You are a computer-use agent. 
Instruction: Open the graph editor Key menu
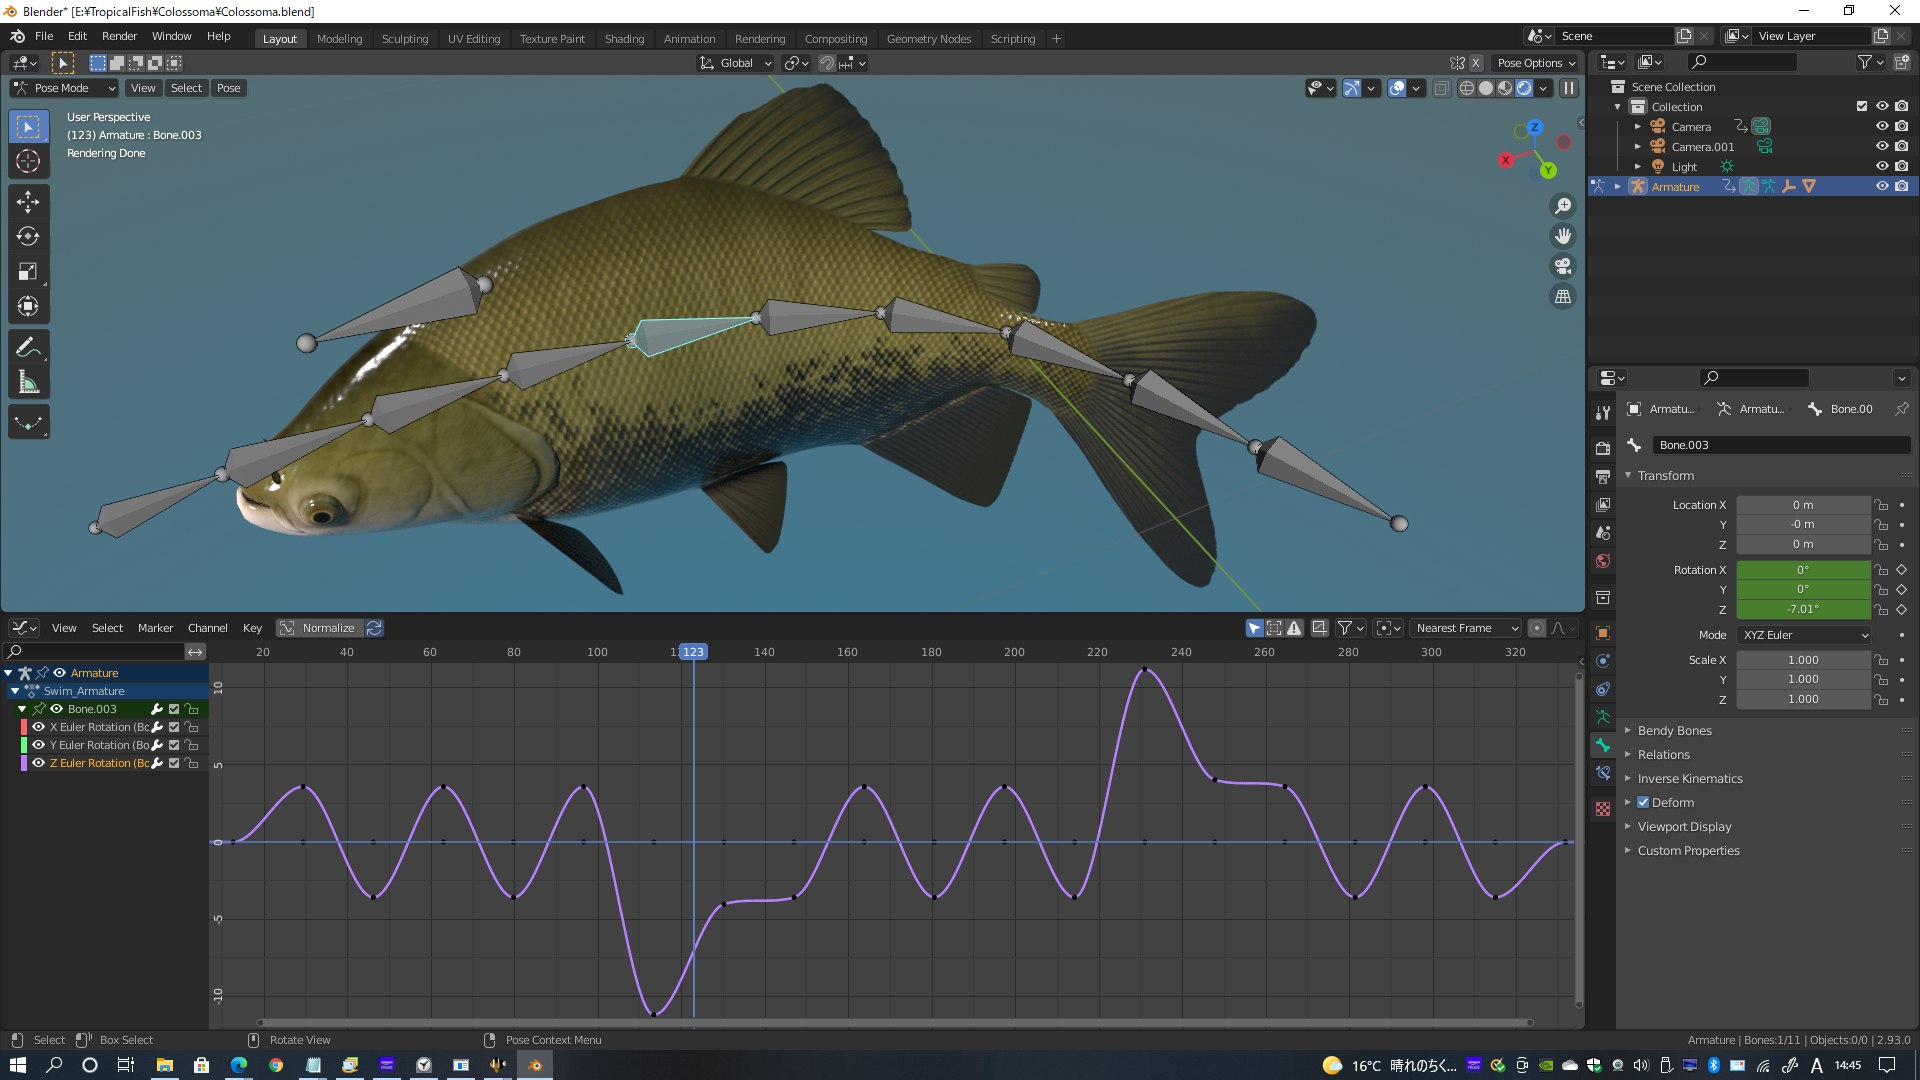click(x=252, y=628)
